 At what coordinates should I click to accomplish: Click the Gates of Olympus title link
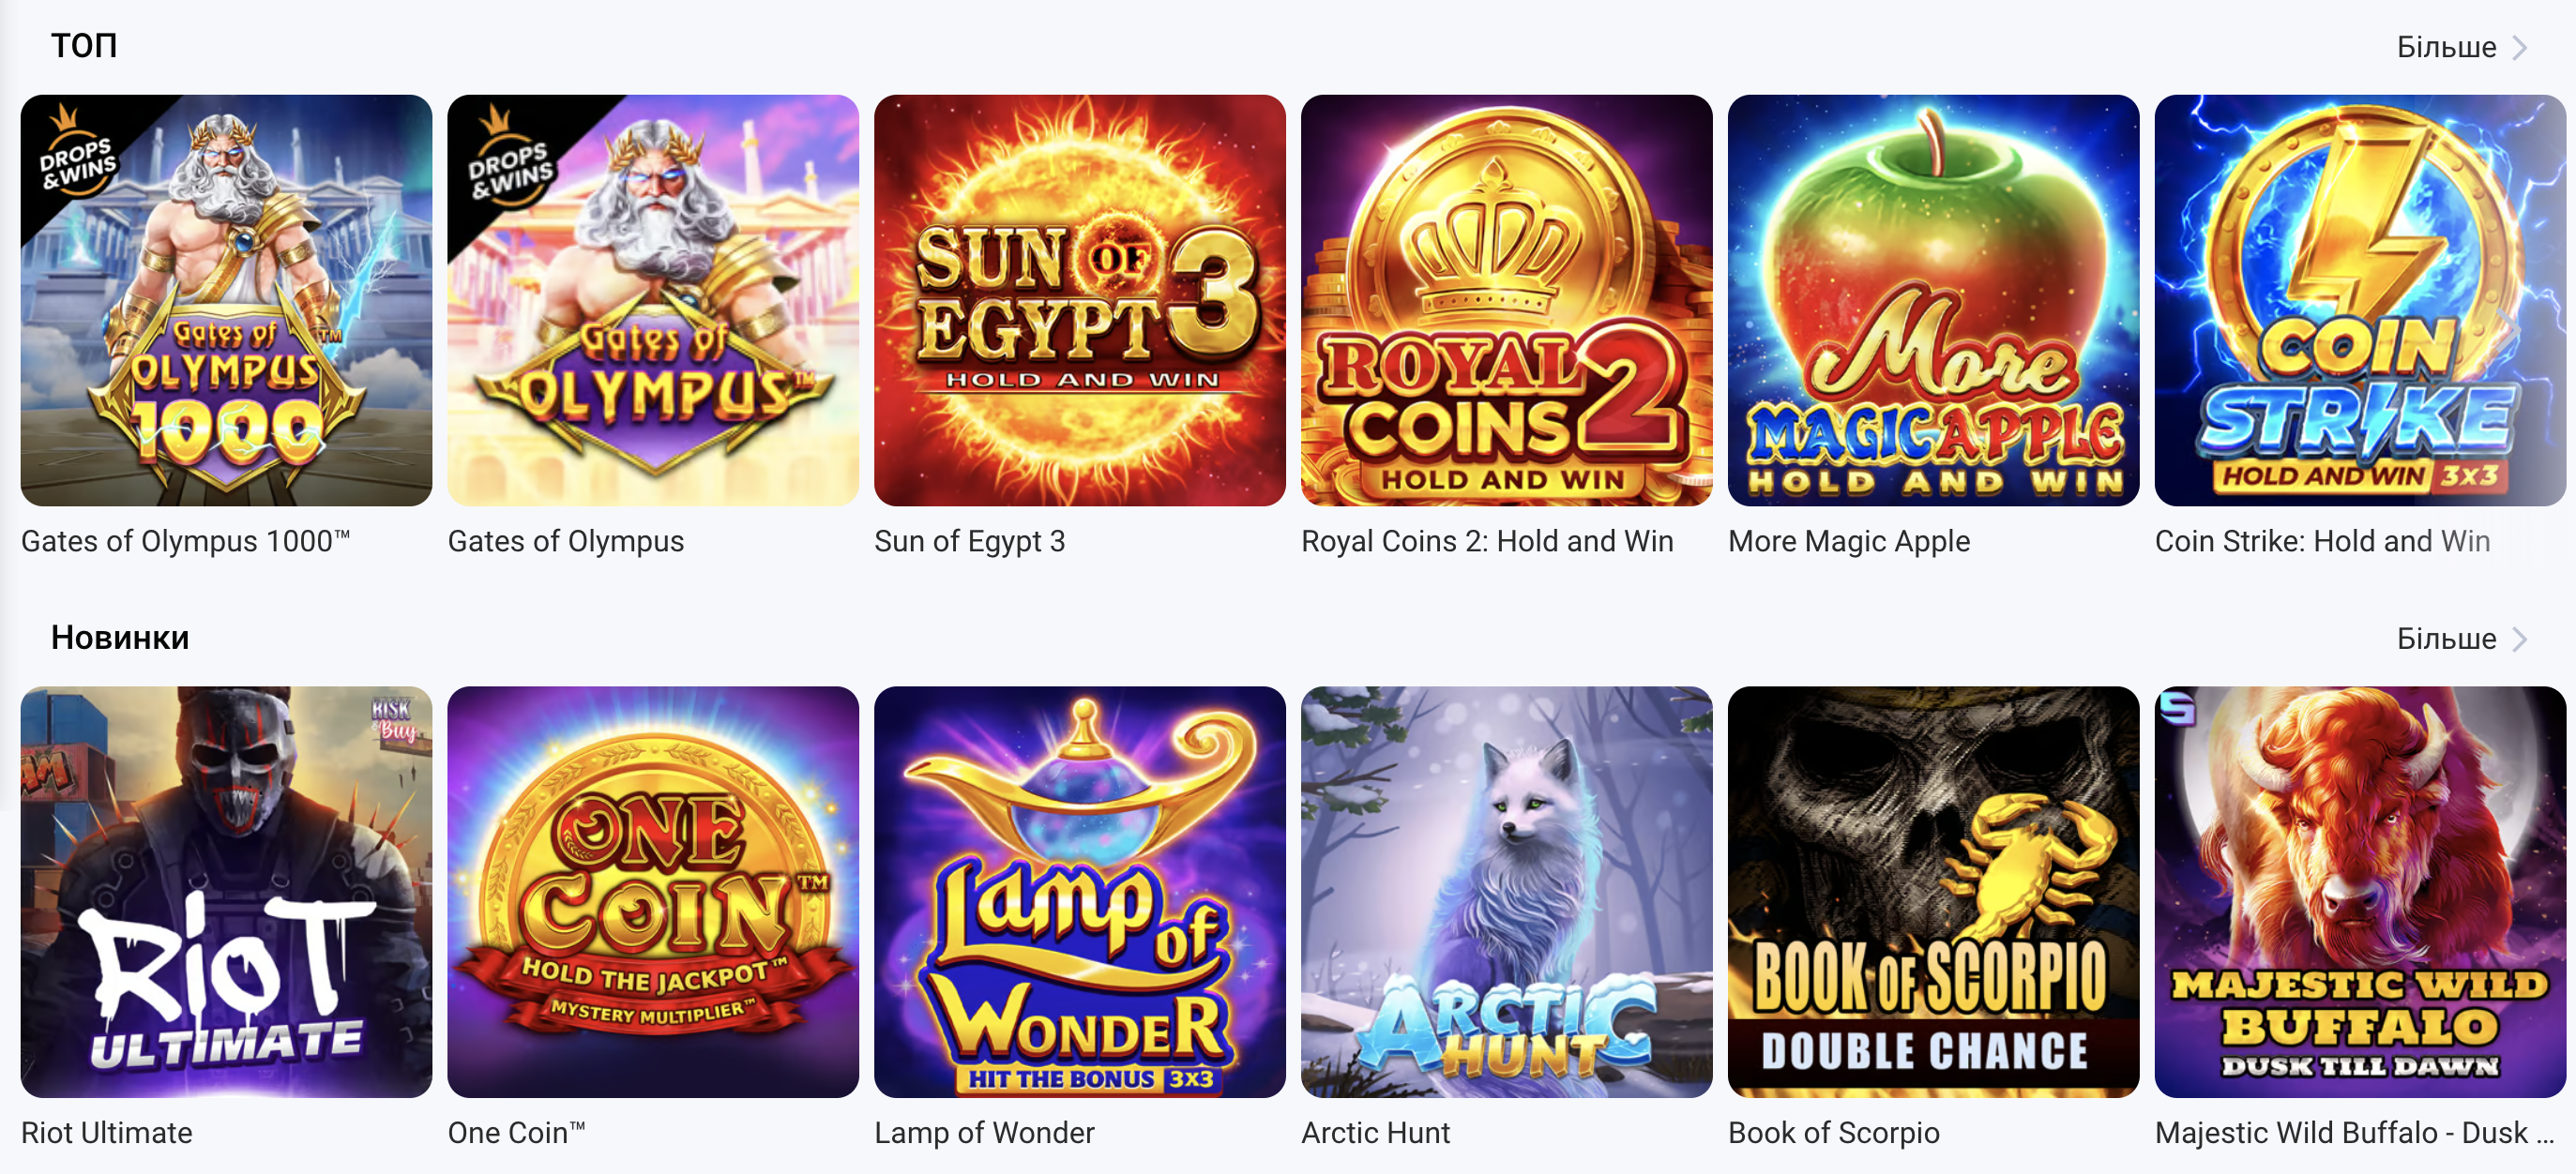pyautogui.click(x=566, y=541)
